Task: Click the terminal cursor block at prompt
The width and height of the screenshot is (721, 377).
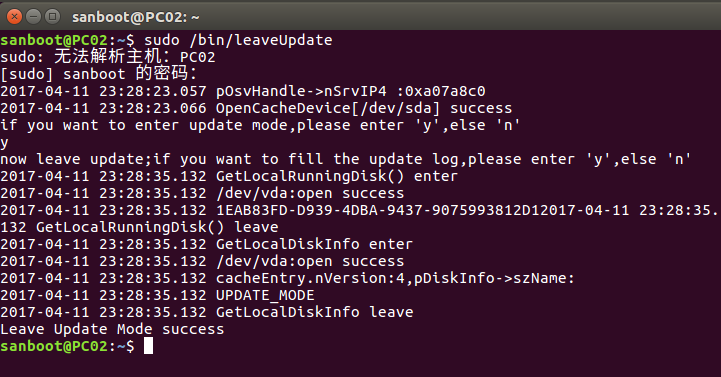Action: coord(148,346)
